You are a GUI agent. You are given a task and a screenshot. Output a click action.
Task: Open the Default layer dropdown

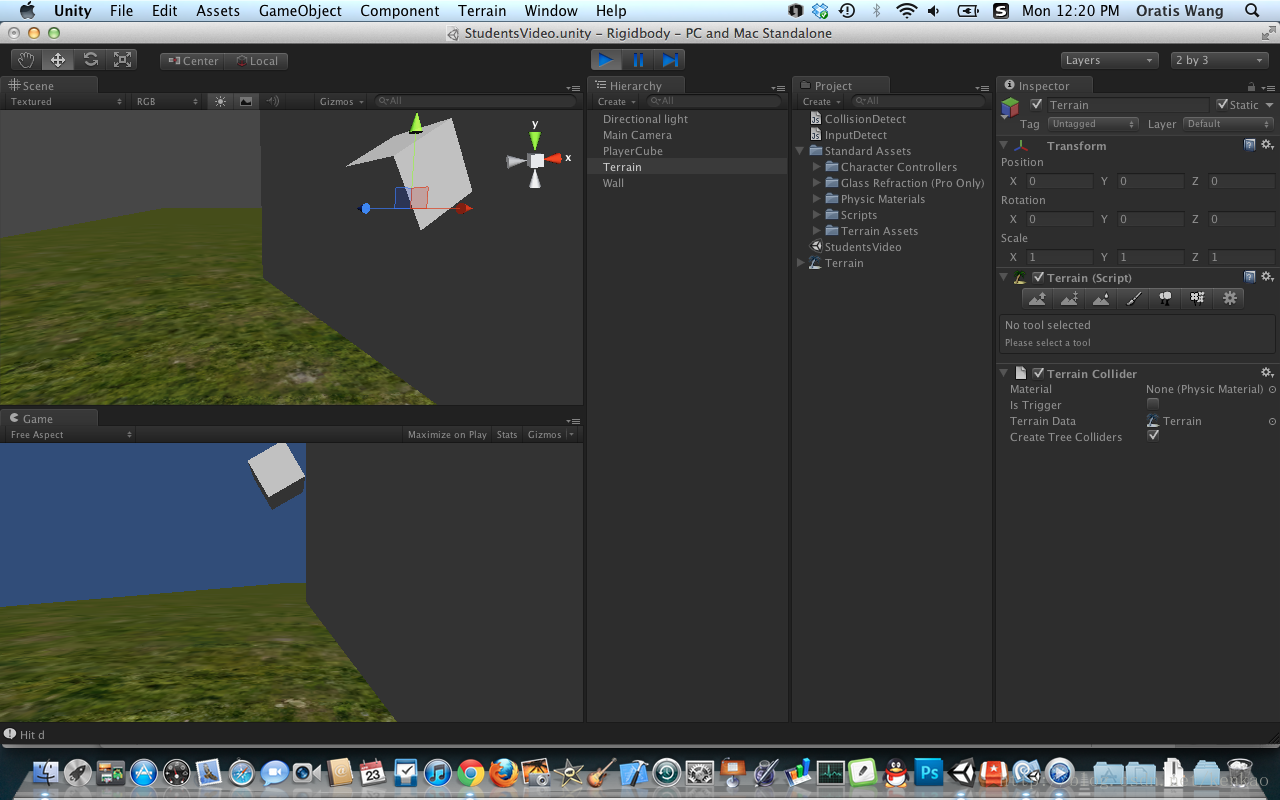pos(1228,124)
